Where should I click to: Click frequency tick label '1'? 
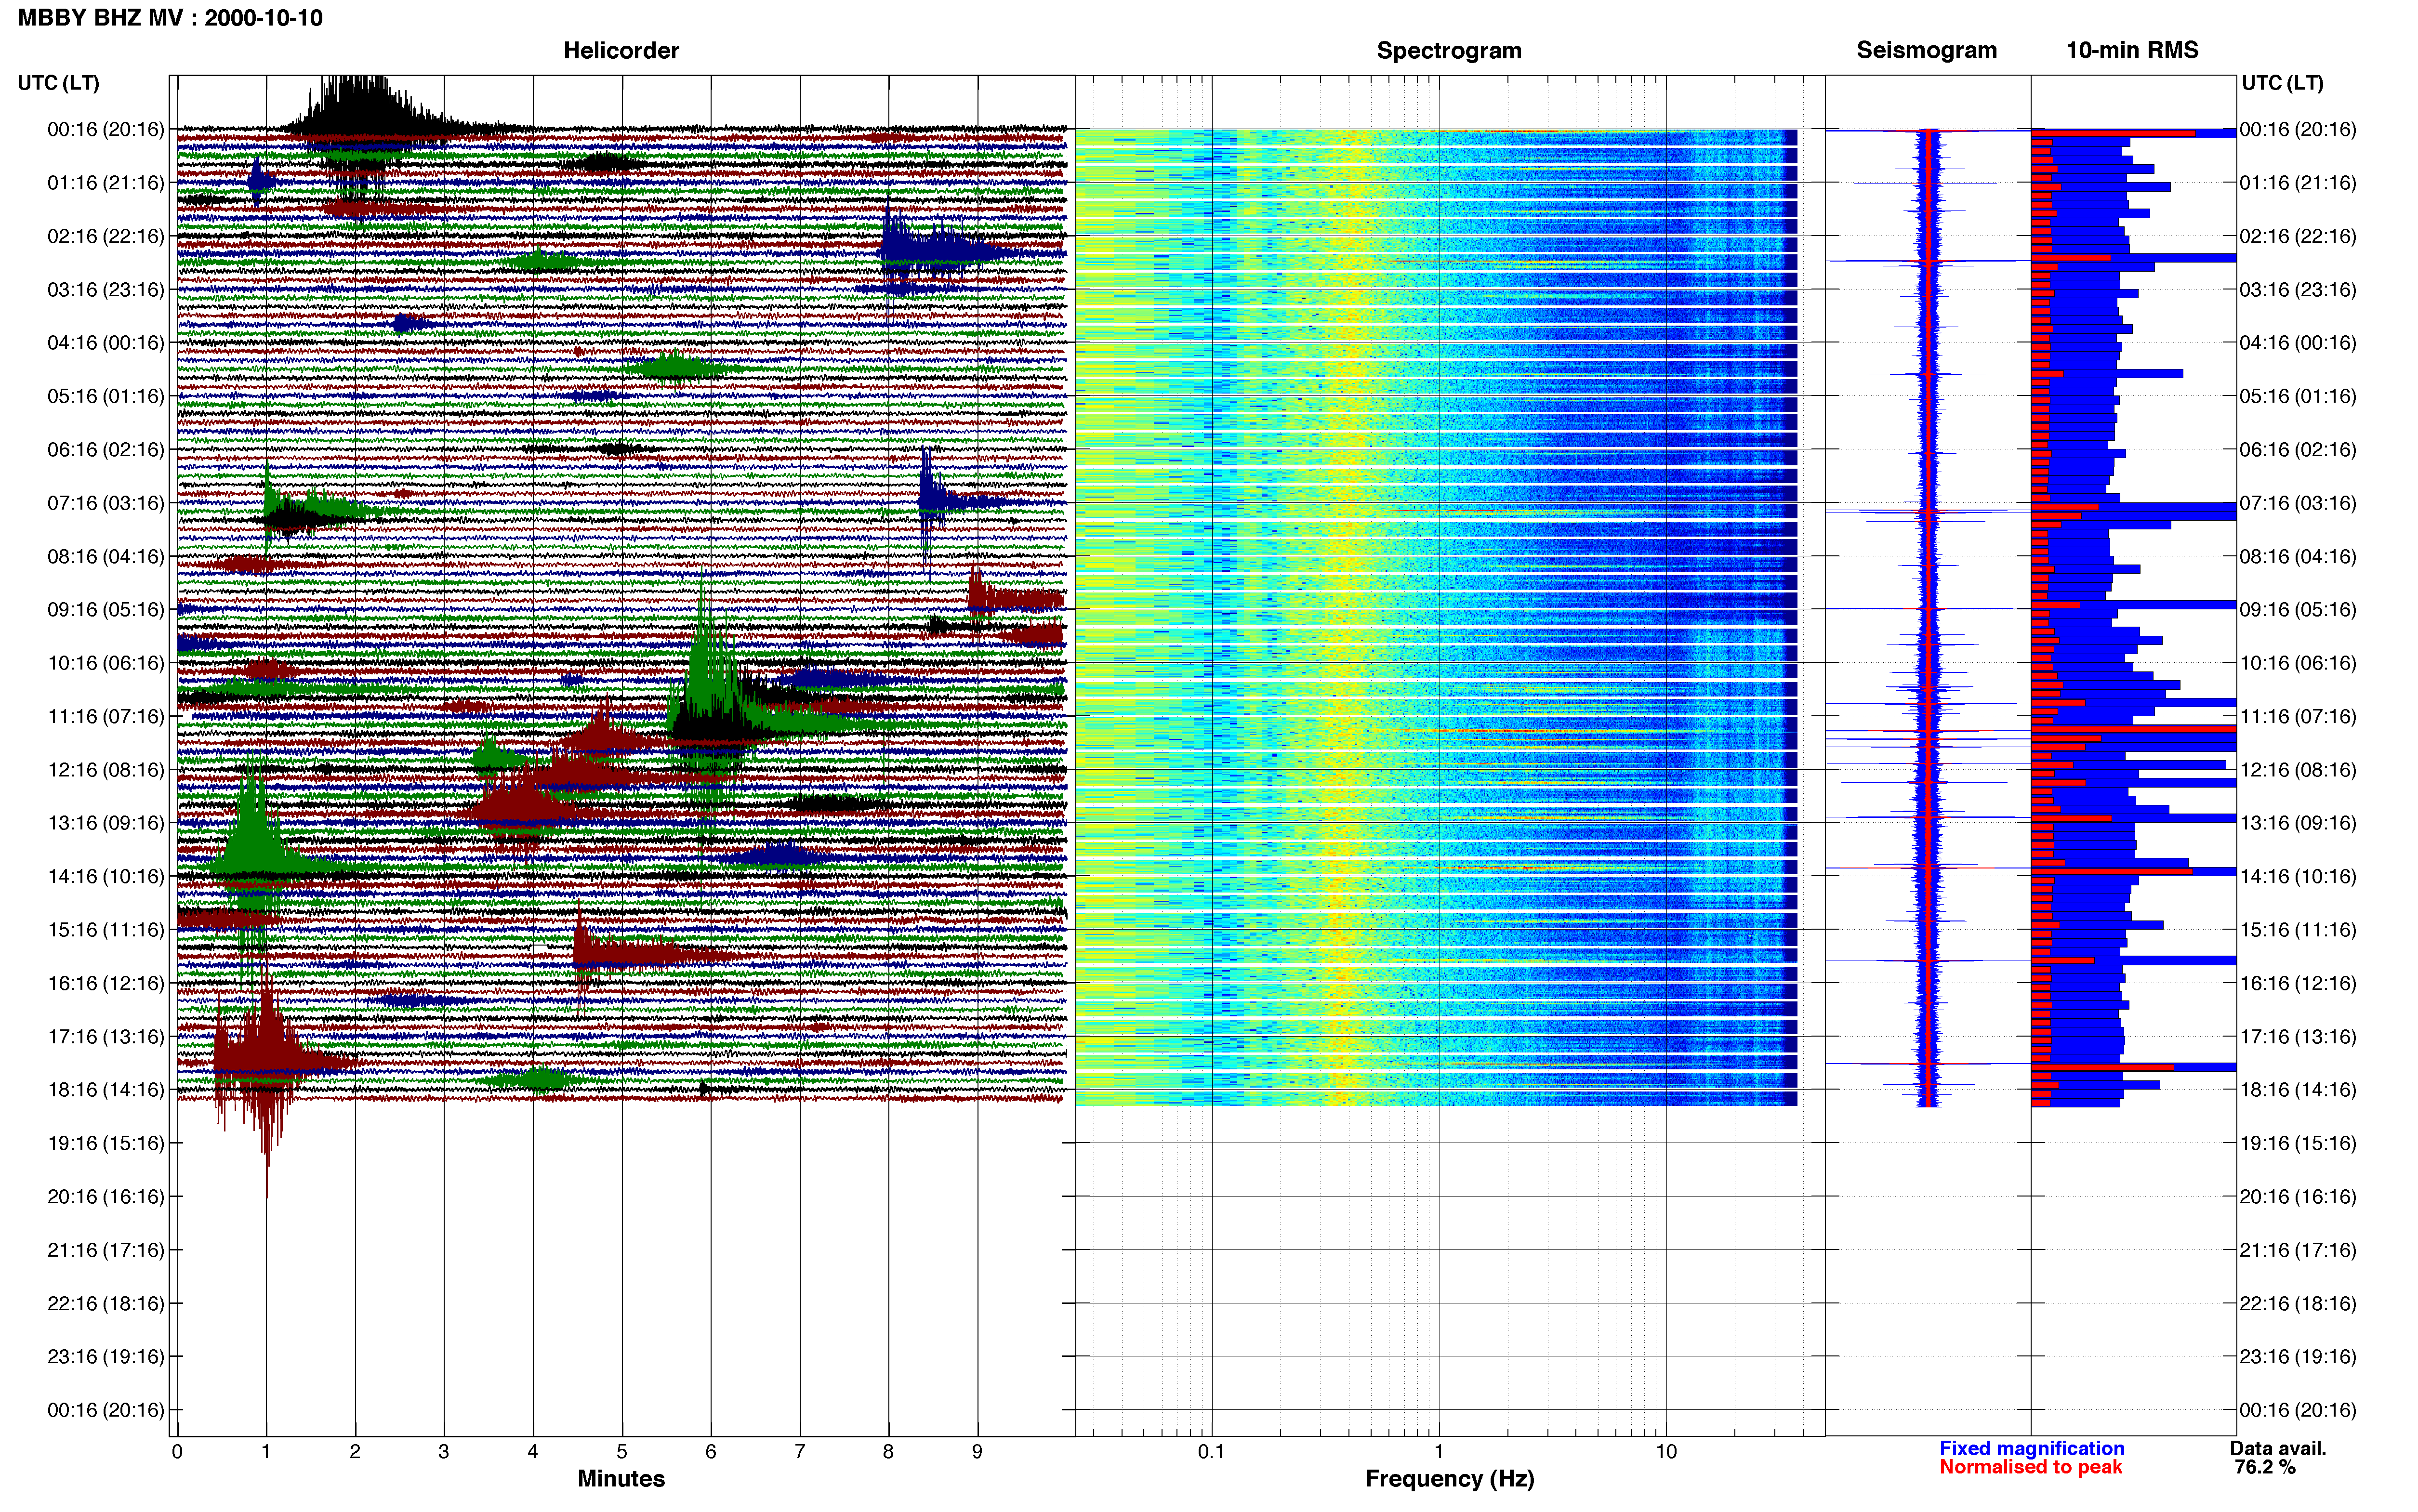pos(1439,1452)
